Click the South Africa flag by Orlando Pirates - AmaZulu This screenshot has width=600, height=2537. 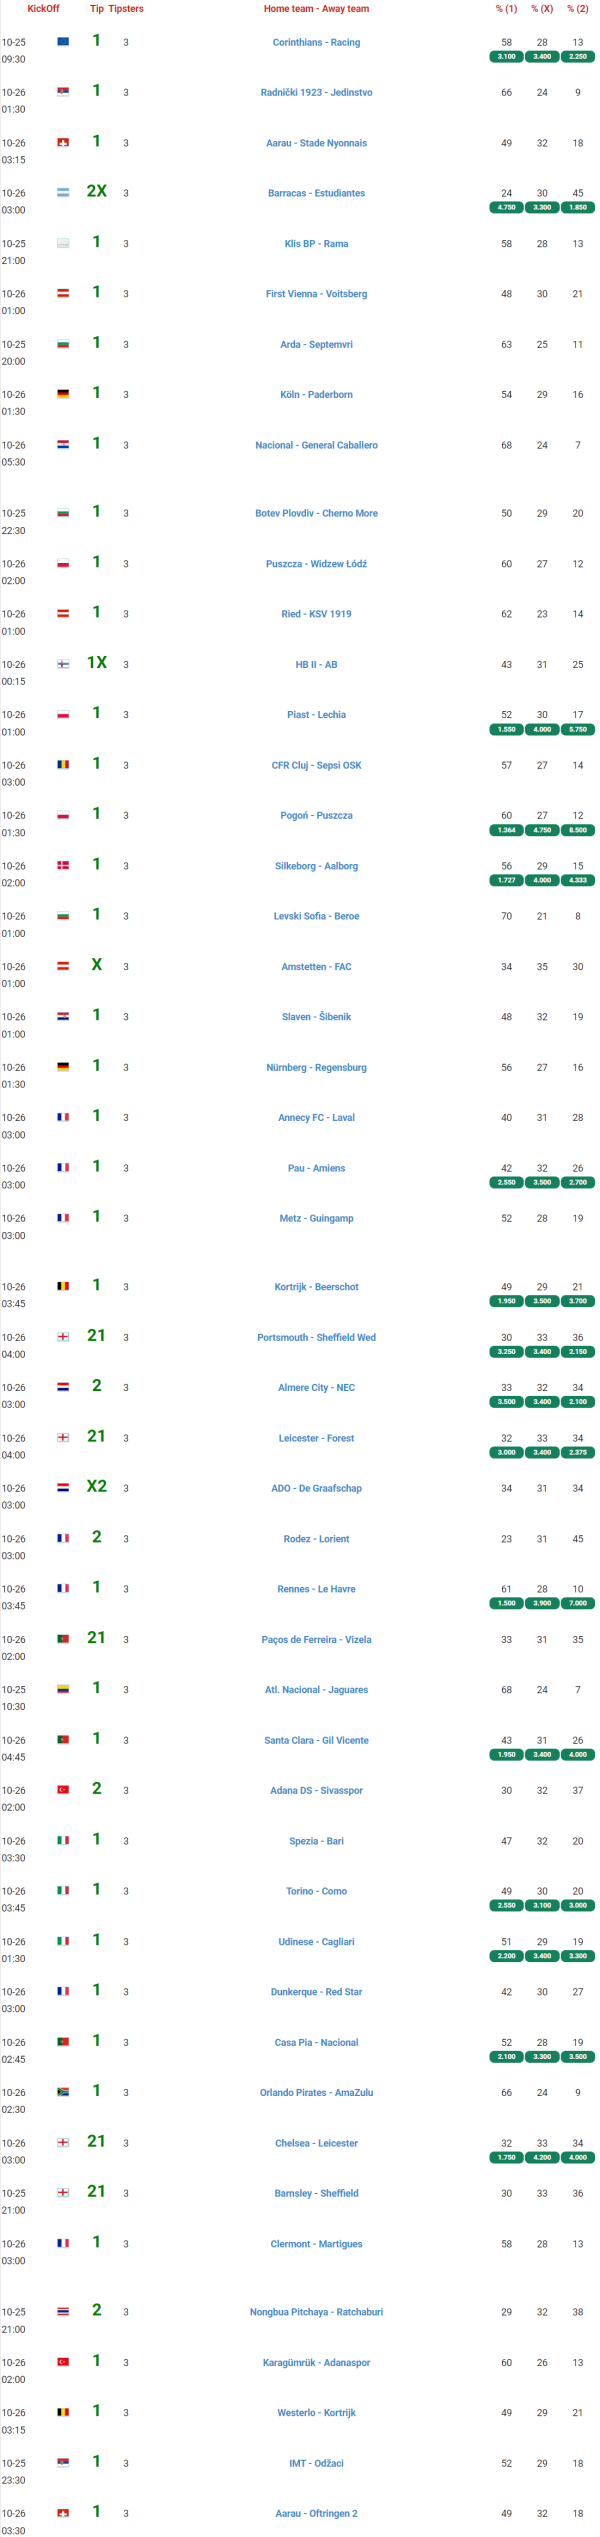pyautogui.click(x=63, y=2091)
